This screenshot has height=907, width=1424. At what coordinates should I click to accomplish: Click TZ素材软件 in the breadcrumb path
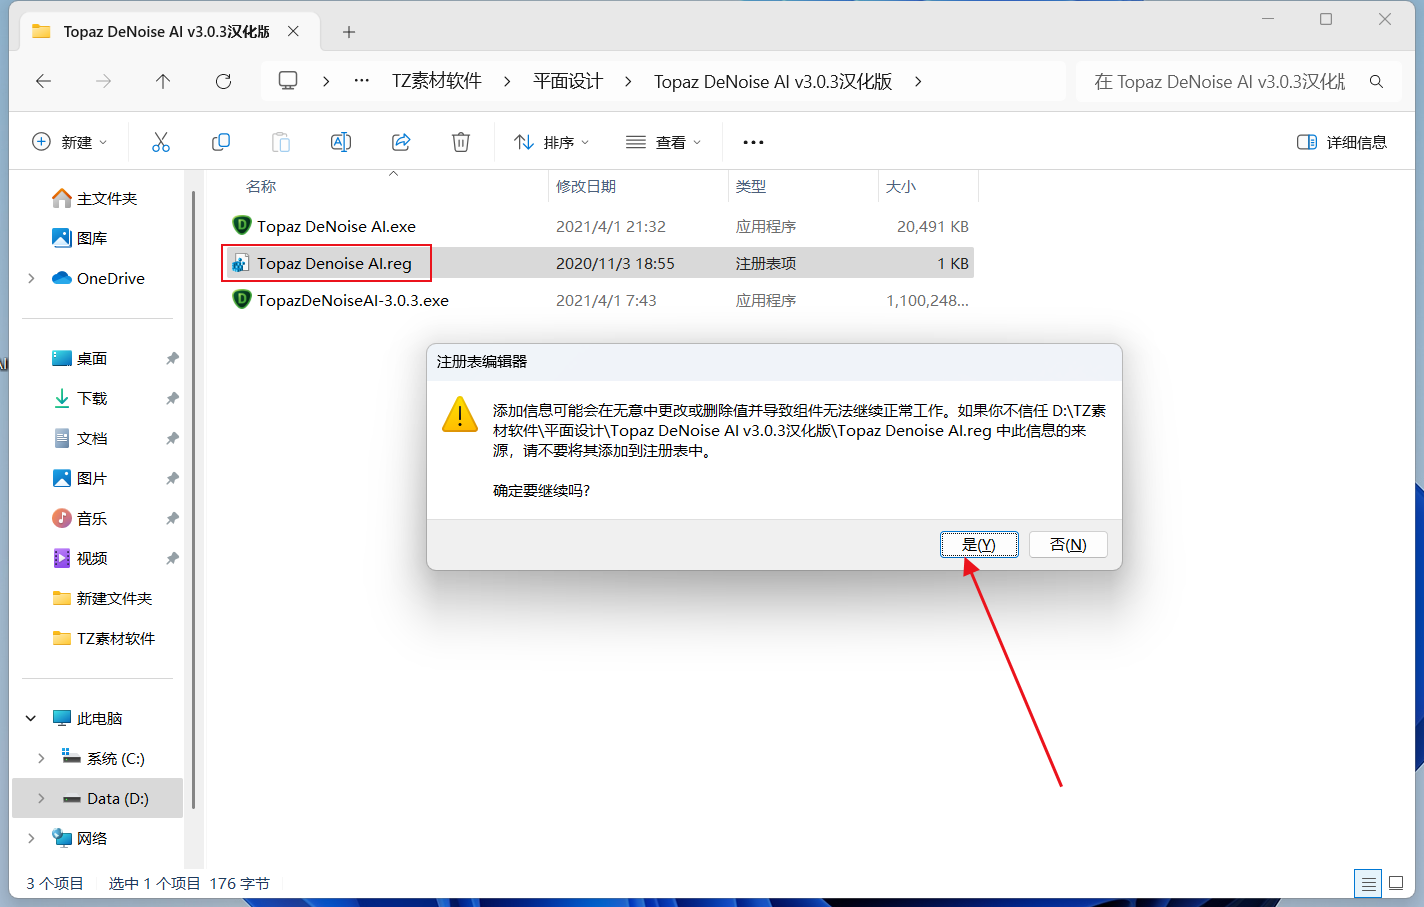(x=437, y=81)
